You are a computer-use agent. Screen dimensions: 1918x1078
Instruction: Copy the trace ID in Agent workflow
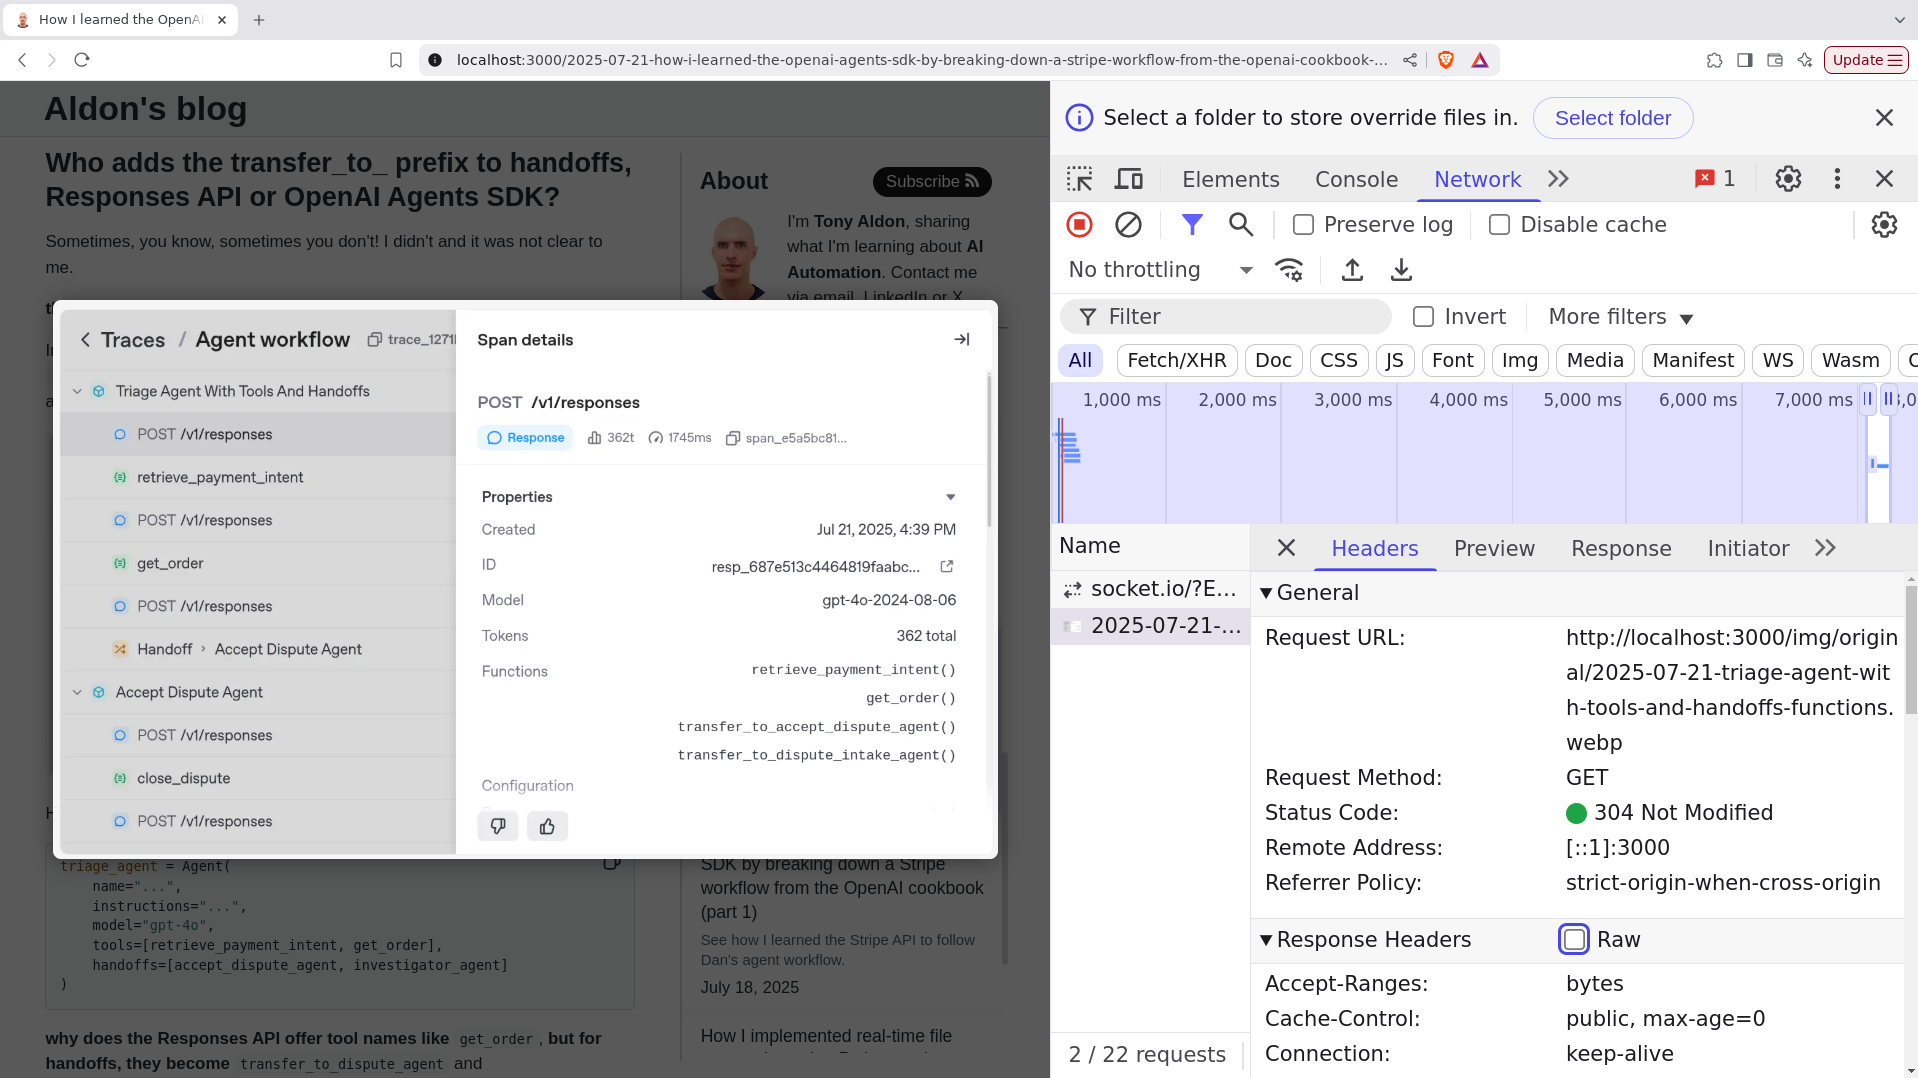tap(375, 339)
